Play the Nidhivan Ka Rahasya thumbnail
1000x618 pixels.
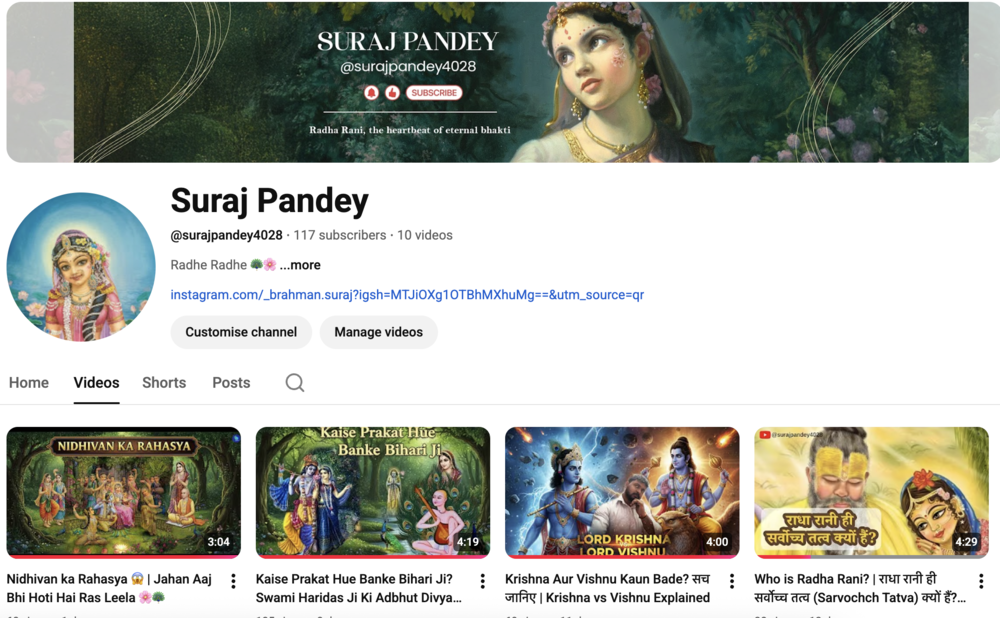coord(124,492)
